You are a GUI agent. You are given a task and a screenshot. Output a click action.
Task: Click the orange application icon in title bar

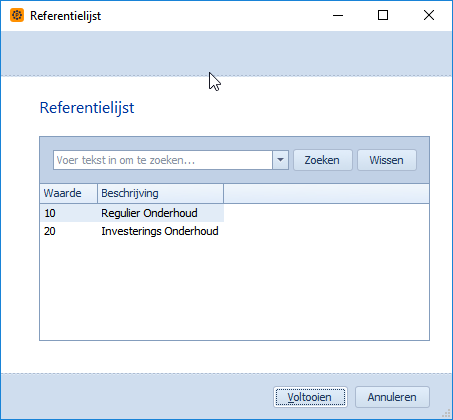click(17, 15)
